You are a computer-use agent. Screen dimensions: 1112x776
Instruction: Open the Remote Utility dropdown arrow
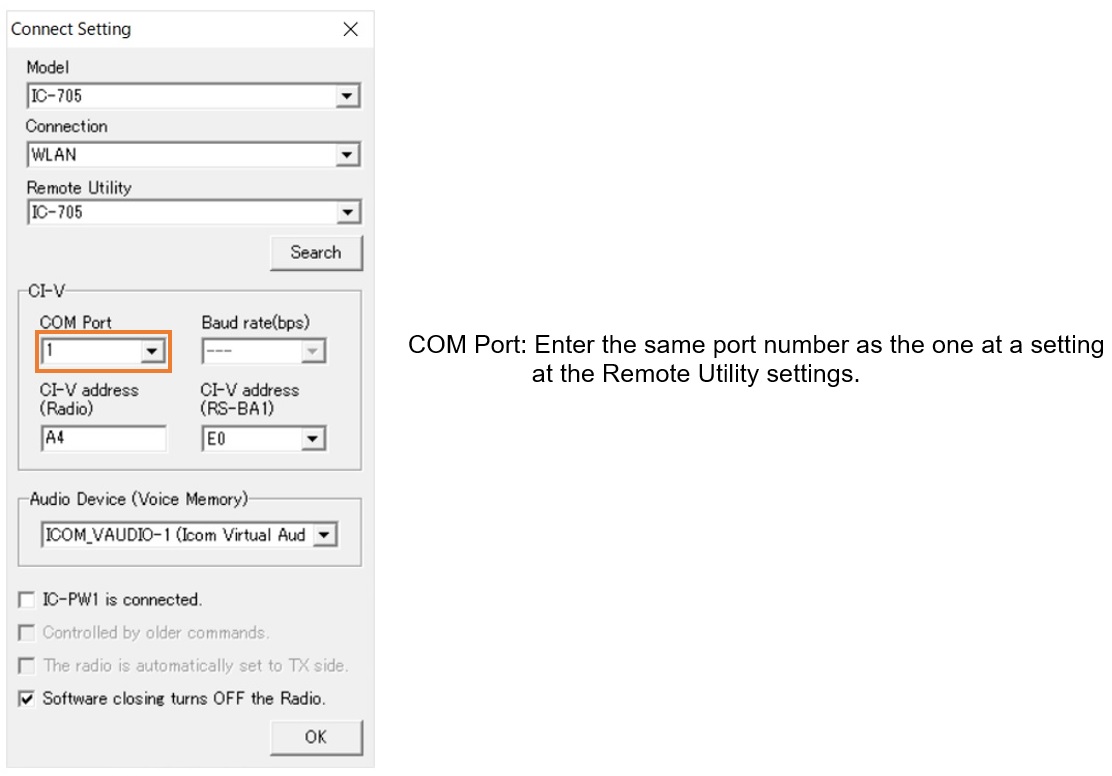347,212
